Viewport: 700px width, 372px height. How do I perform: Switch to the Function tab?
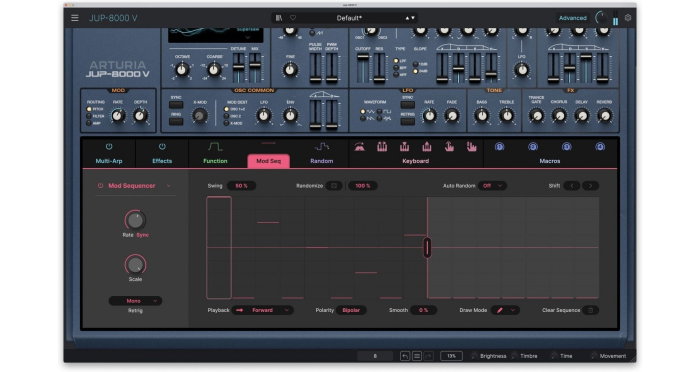tap(215, 161)
